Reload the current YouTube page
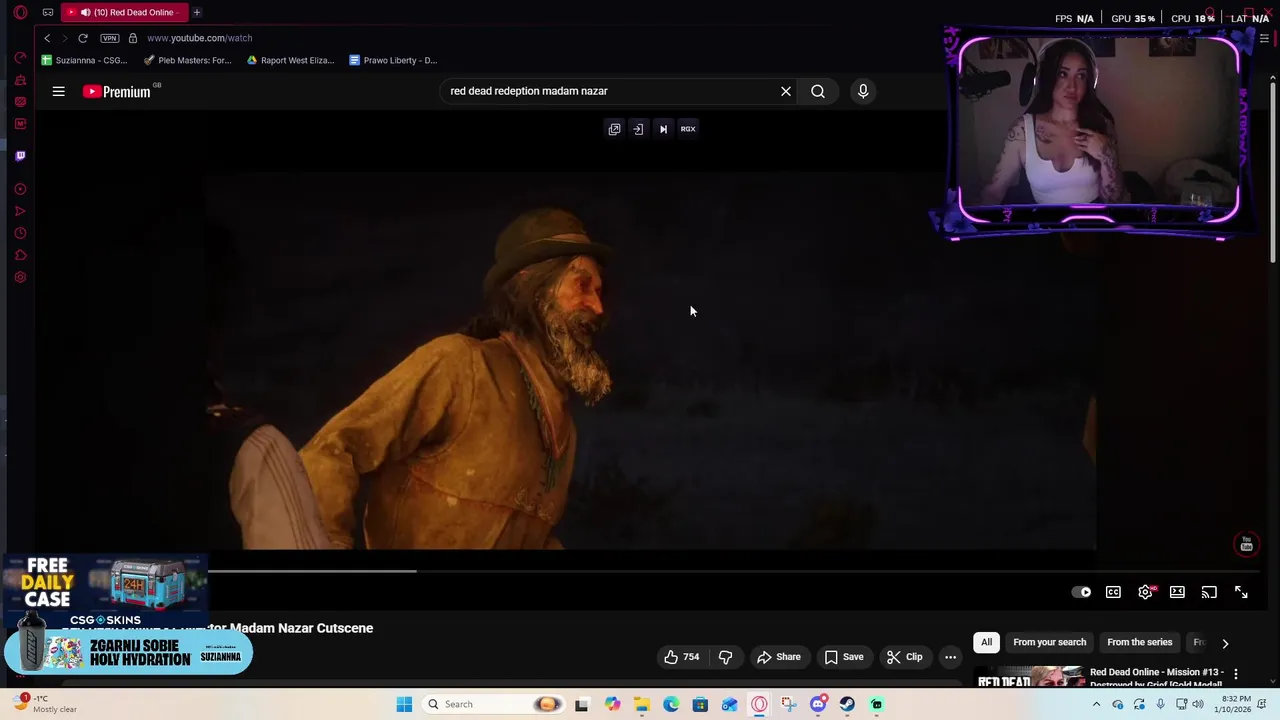The width and height of the screenshot is (1280, 720). pos(83,38)
